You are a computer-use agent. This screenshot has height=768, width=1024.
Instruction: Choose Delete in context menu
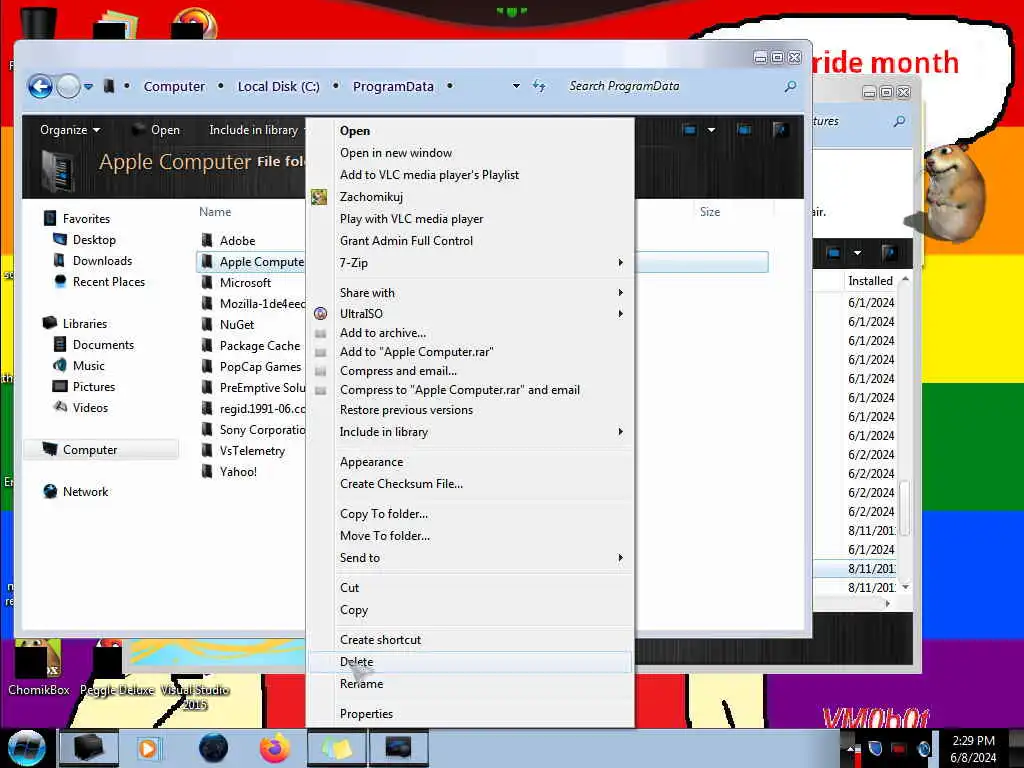tap(470, 662)
